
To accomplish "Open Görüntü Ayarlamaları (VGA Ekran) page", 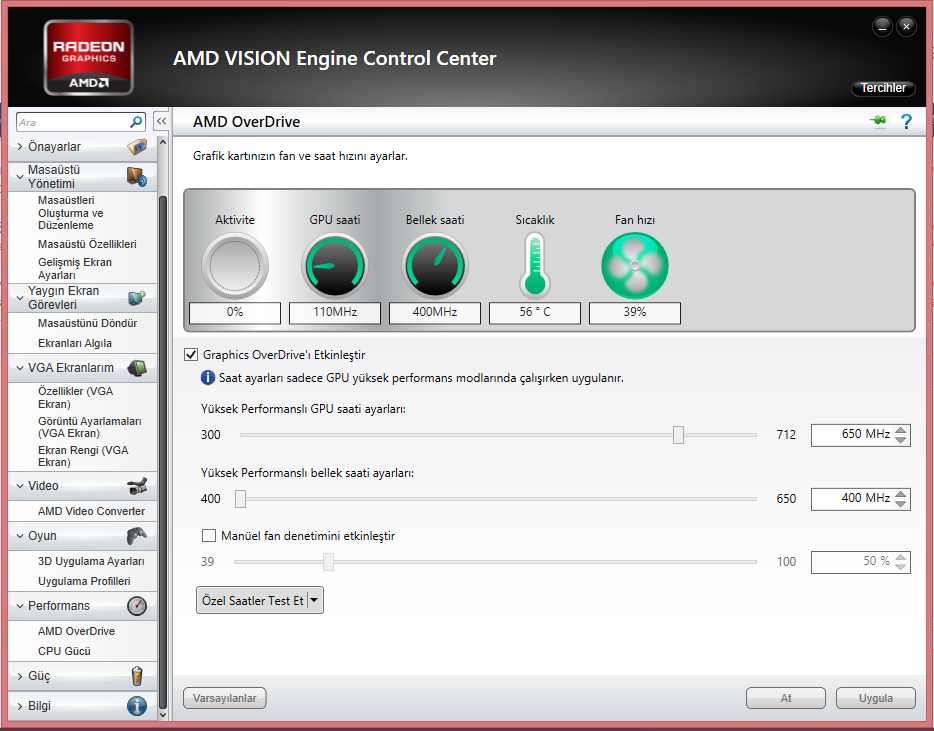I will click(89, 427).
